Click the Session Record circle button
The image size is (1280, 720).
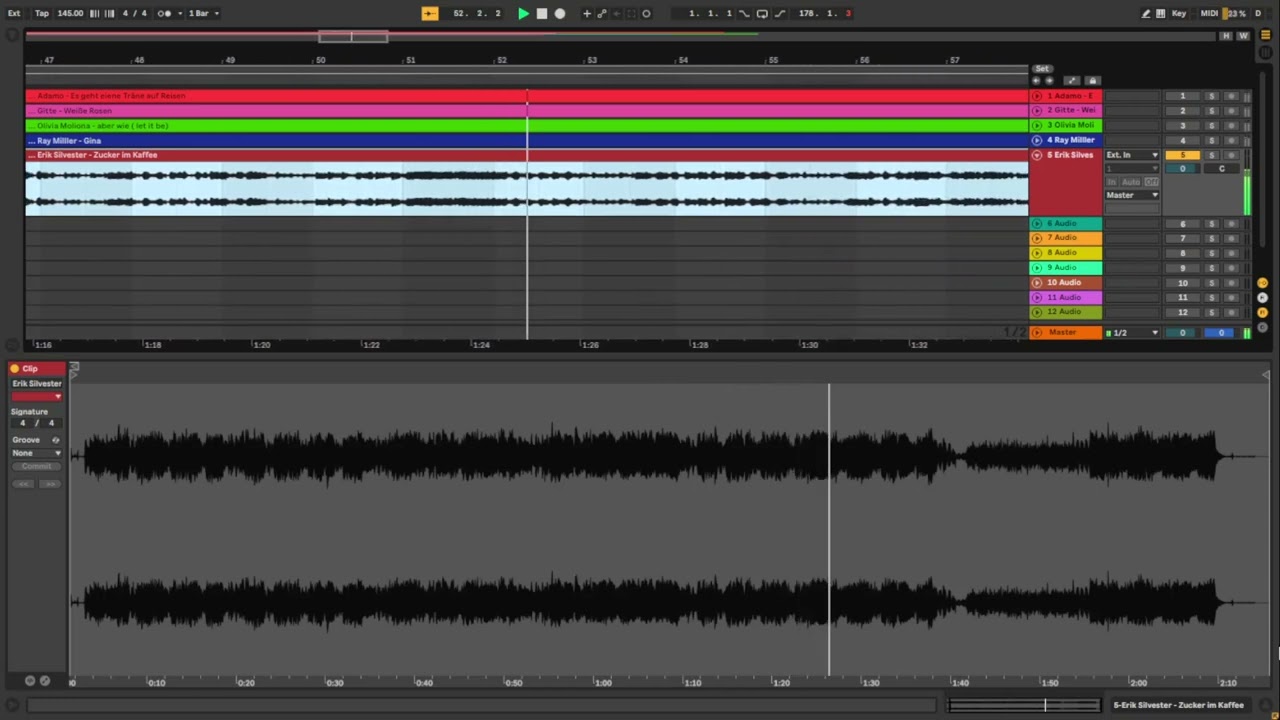646,13
